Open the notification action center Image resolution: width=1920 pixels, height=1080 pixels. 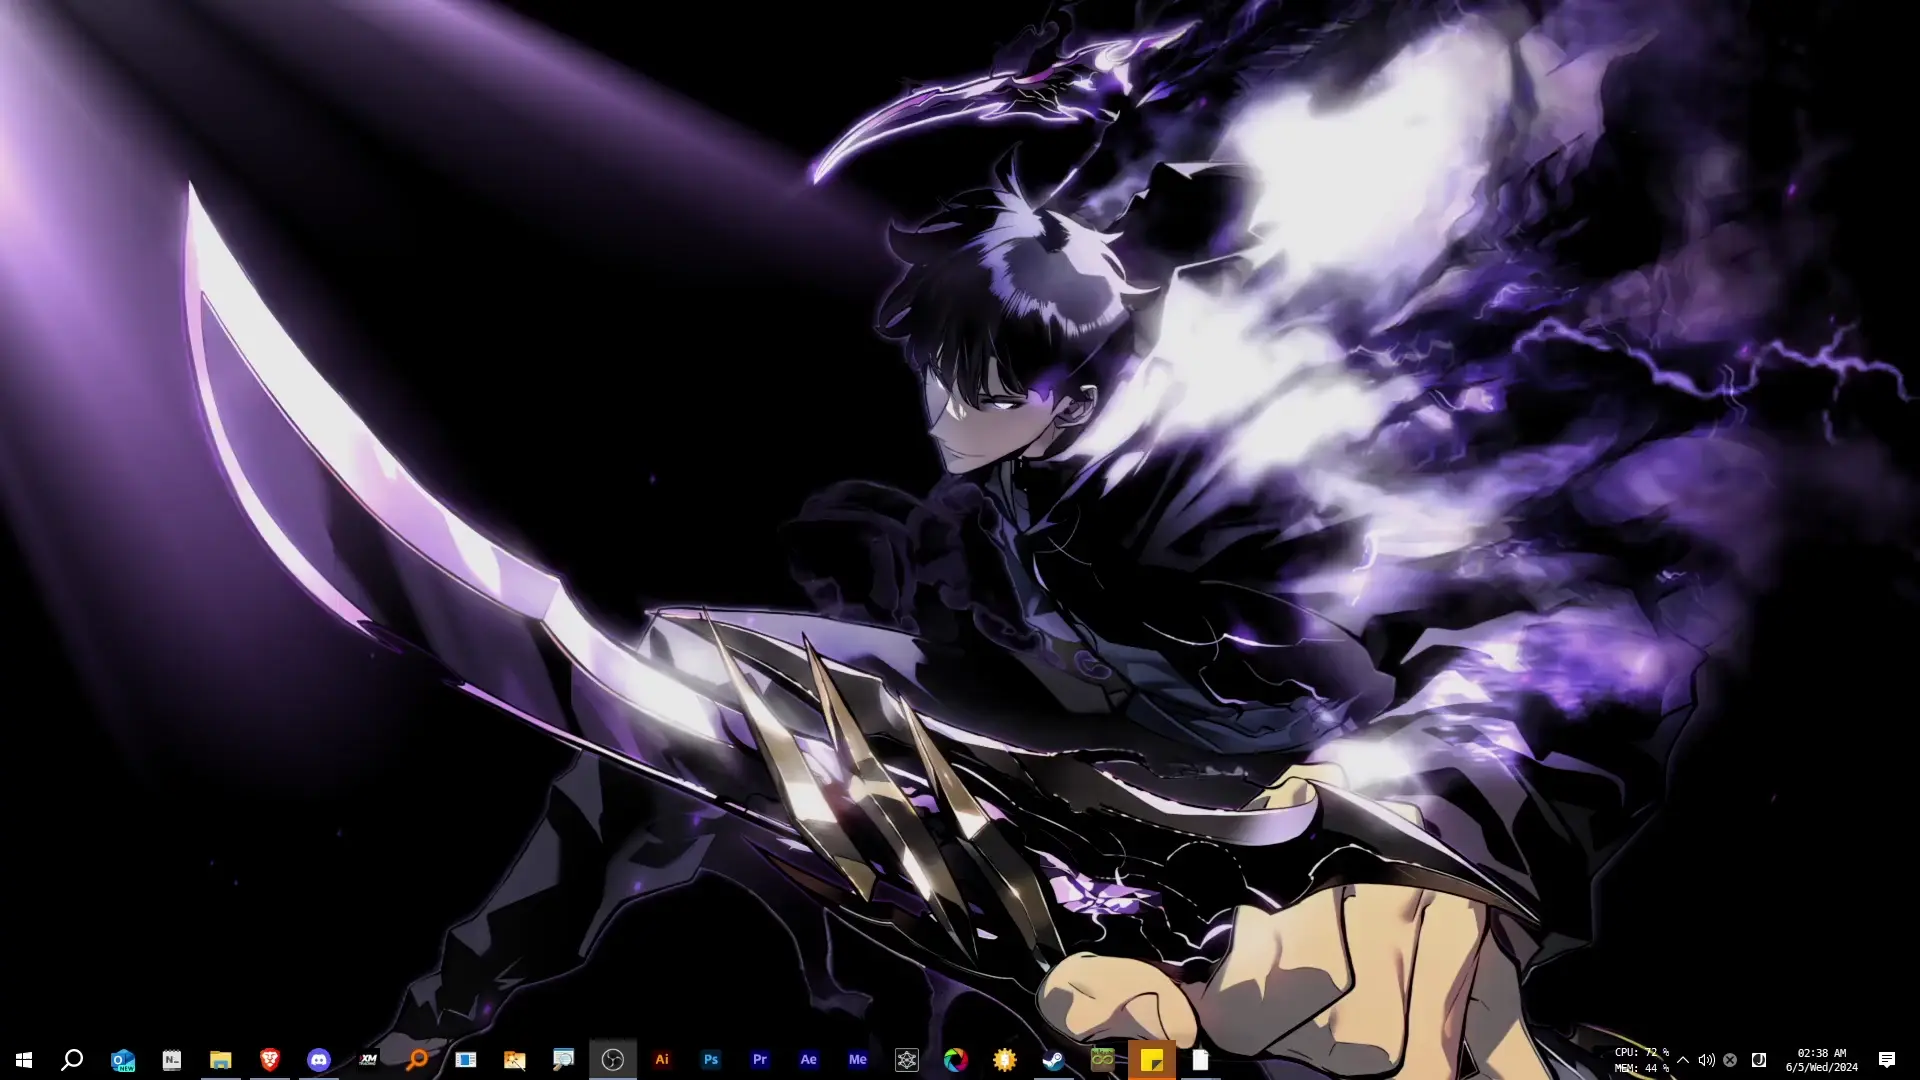pos(1886,1060)
